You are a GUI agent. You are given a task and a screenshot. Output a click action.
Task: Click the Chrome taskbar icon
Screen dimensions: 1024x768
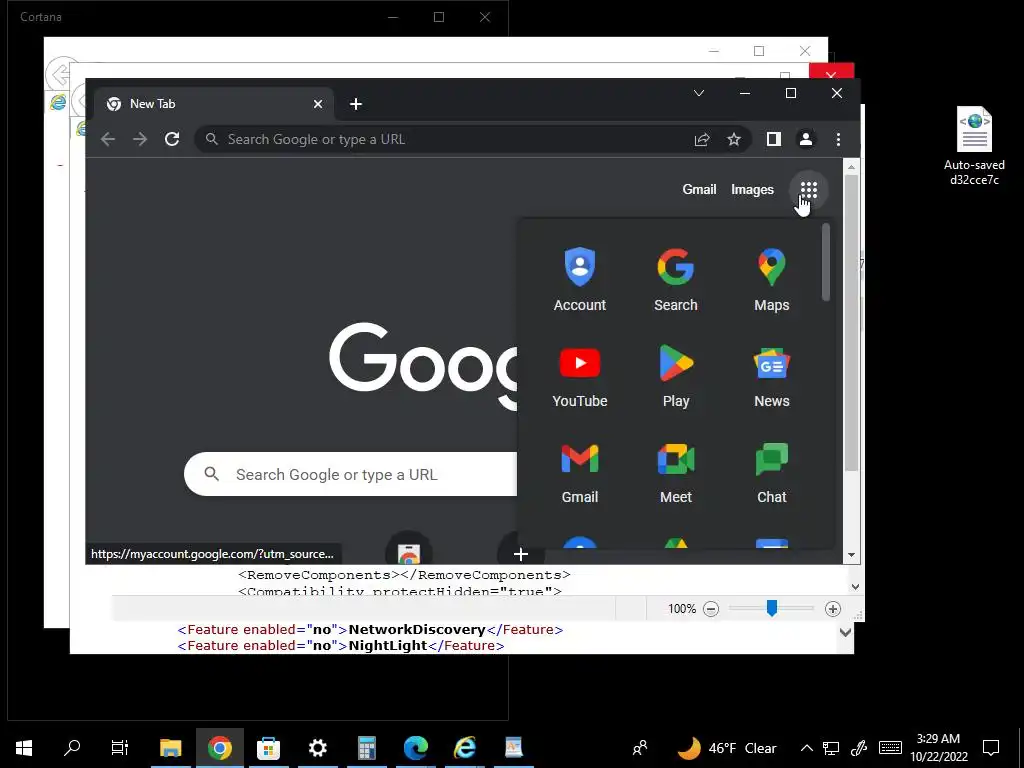(219, 748)
